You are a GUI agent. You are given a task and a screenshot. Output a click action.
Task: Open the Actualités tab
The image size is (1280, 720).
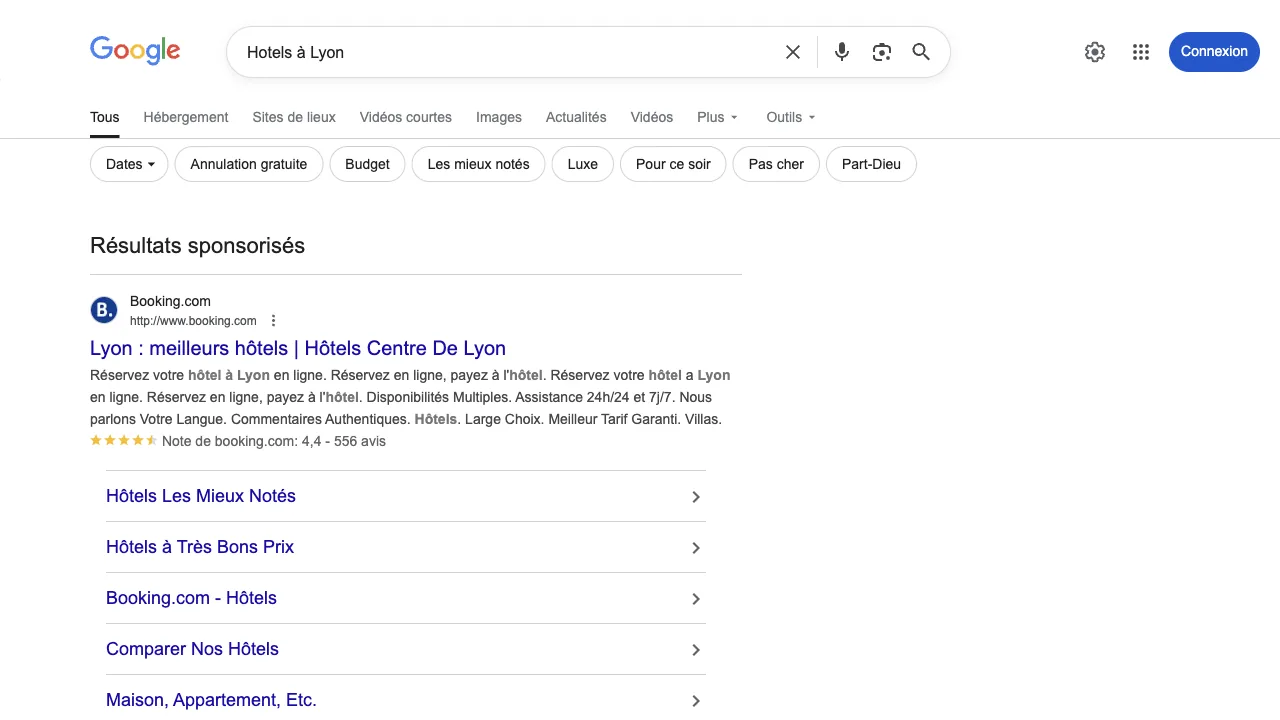[x=576, y=117]
